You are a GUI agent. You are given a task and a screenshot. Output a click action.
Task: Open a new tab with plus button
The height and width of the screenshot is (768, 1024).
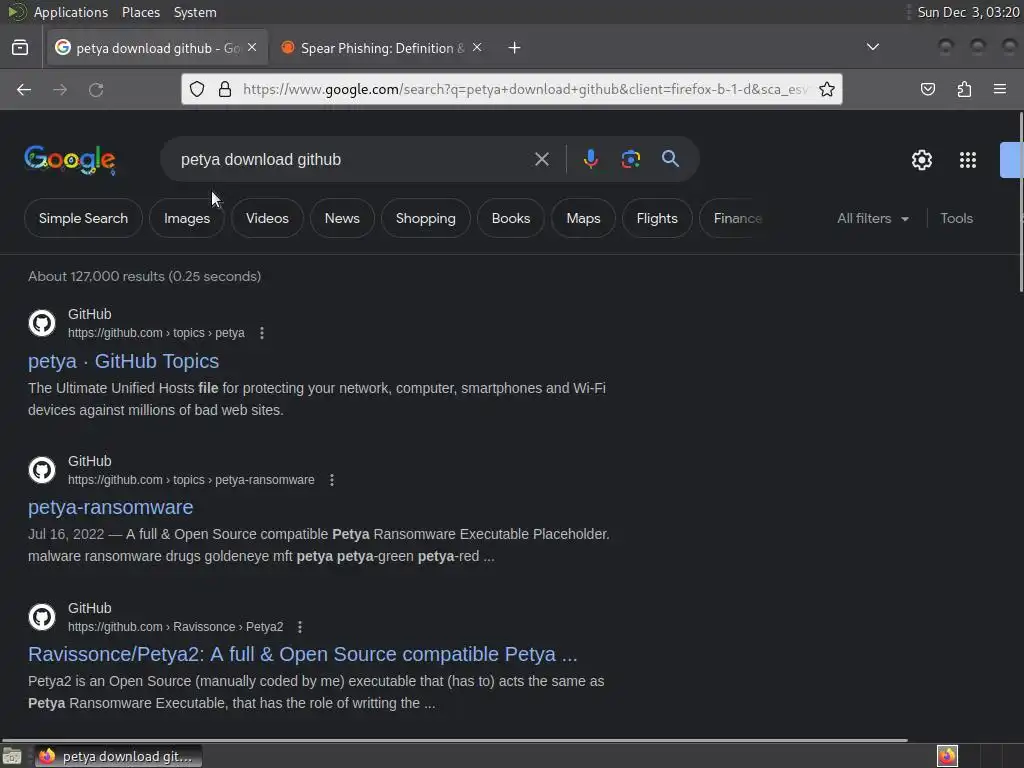pyautogui.click(x=515, y=48)
